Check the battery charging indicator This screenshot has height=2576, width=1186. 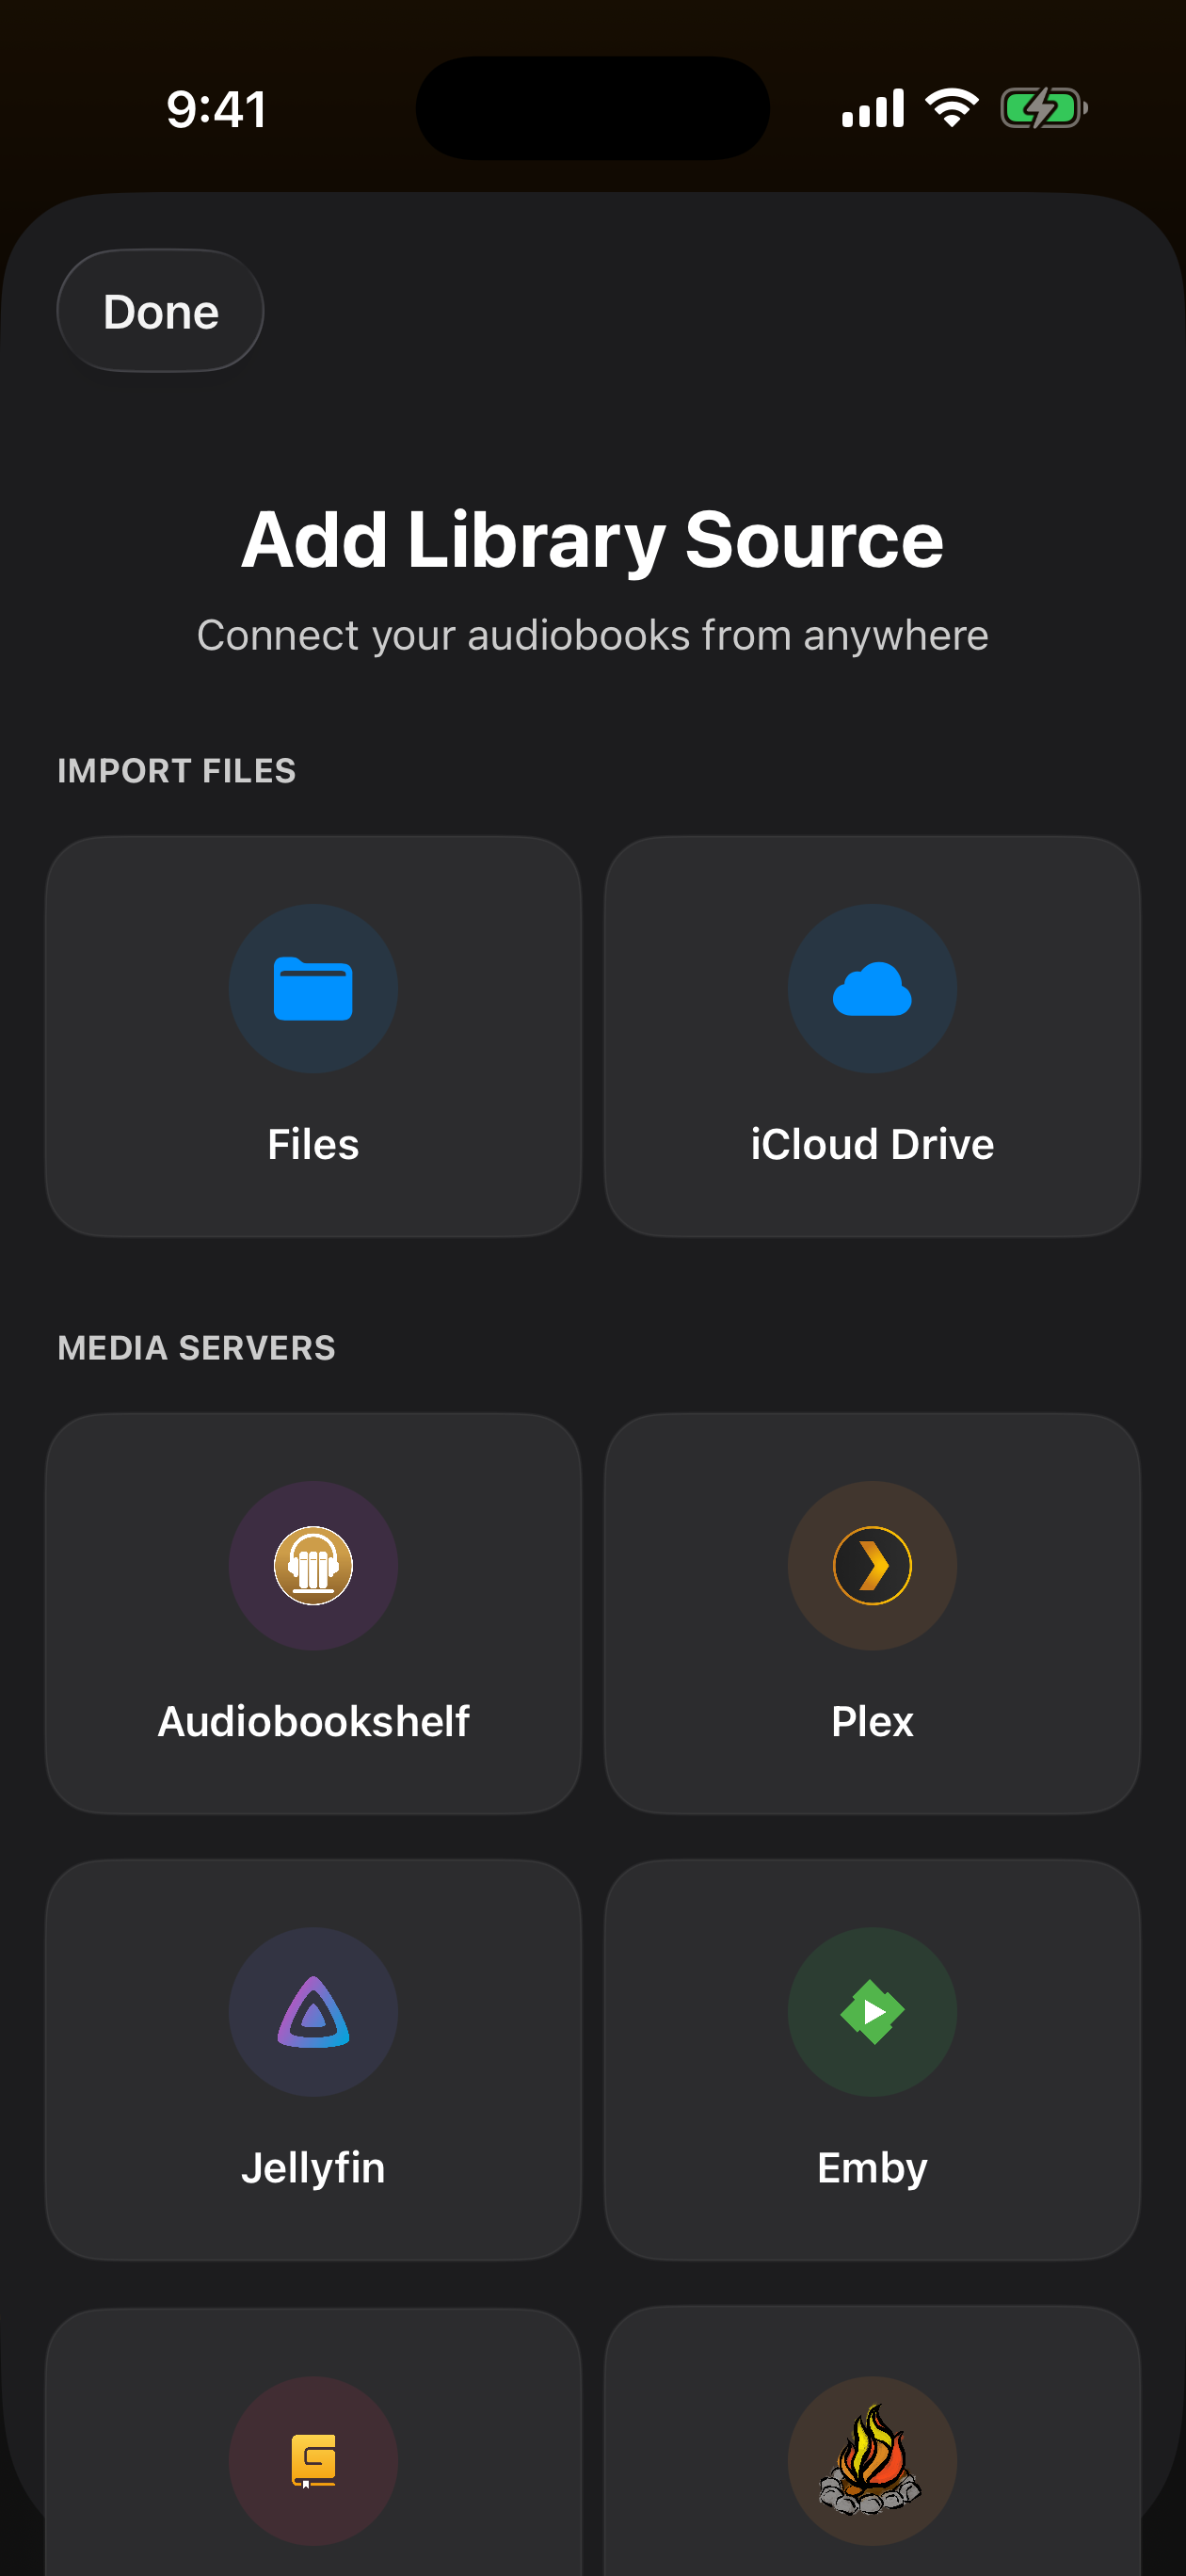[1044, 108]
